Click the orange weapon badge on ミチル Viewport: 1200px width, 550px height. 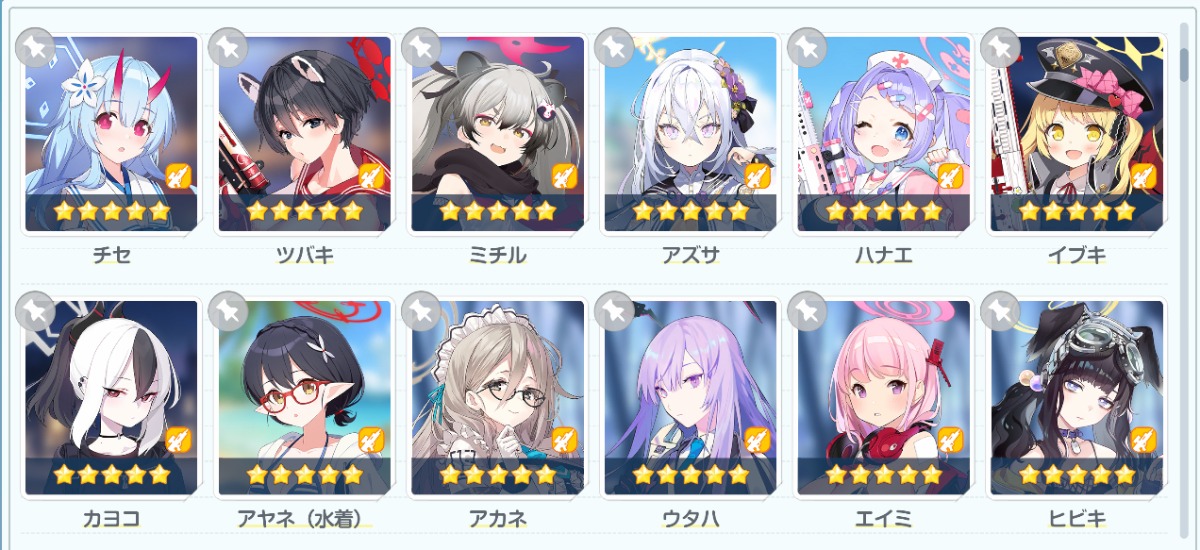click(x=565, y=177)
